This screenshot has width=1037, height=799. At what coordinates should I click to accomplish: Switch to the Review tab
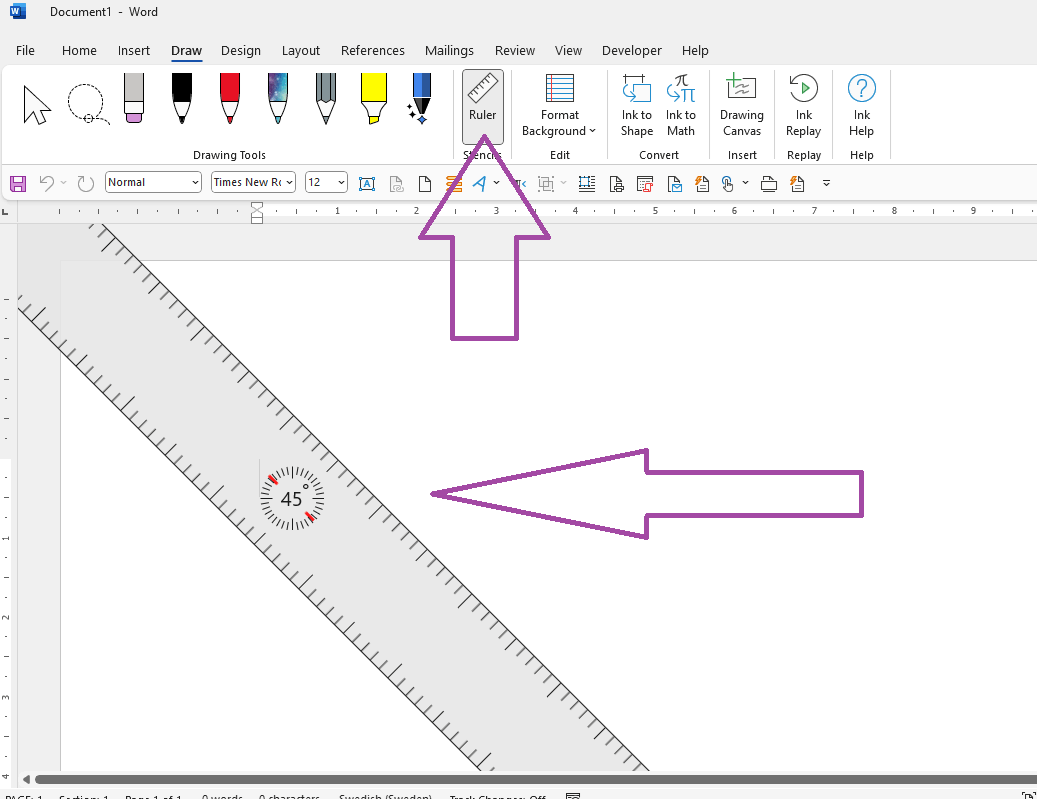(x=515, y=50)
